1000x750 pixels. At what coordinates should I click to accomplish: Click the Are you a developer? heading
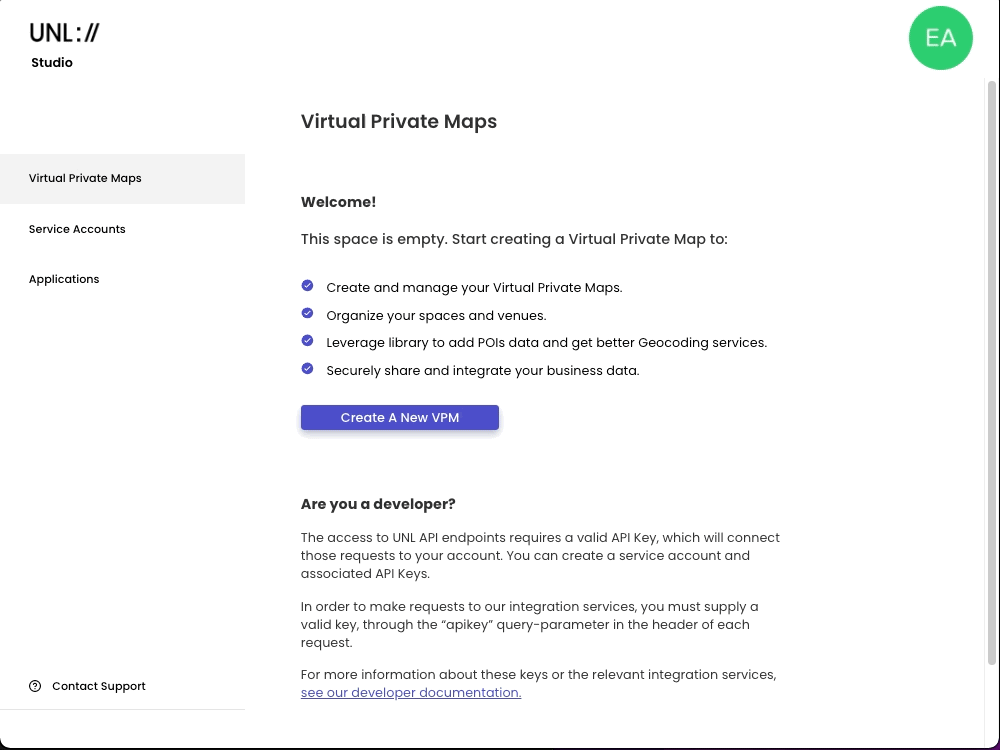378,504
